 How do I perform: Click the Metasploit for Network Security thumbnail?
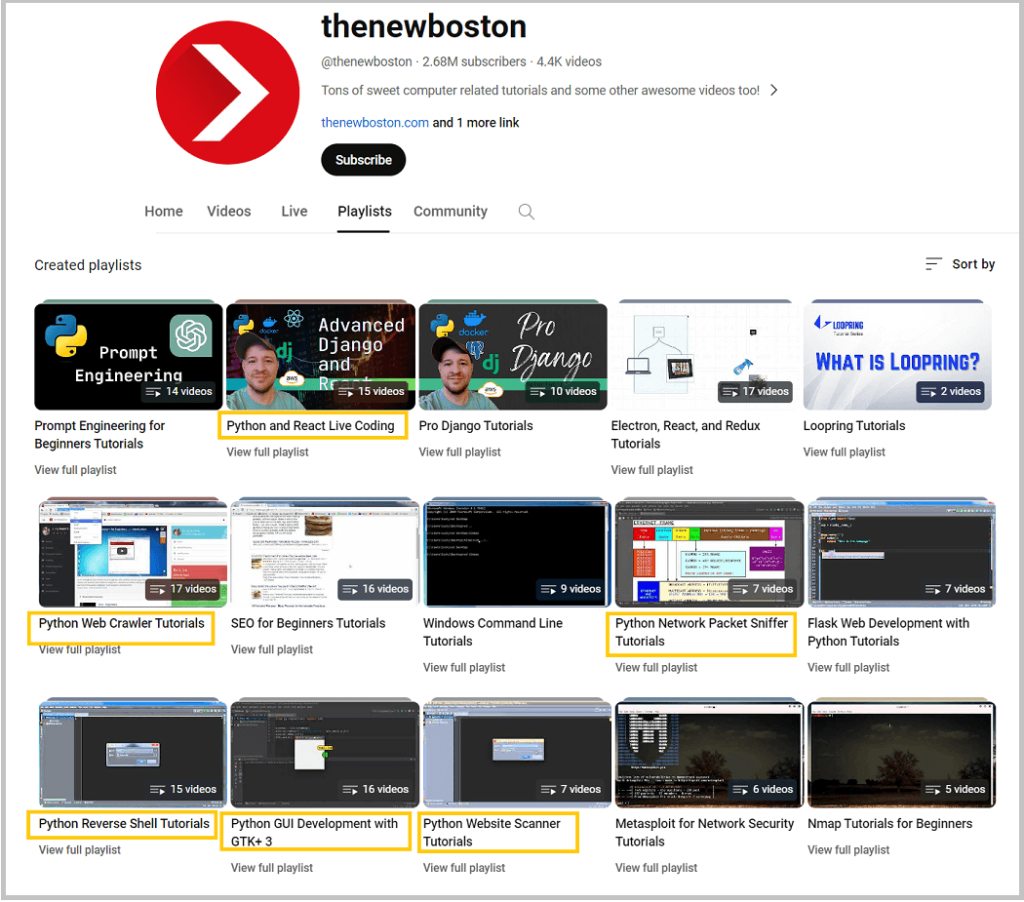click(x=705, y=752)
